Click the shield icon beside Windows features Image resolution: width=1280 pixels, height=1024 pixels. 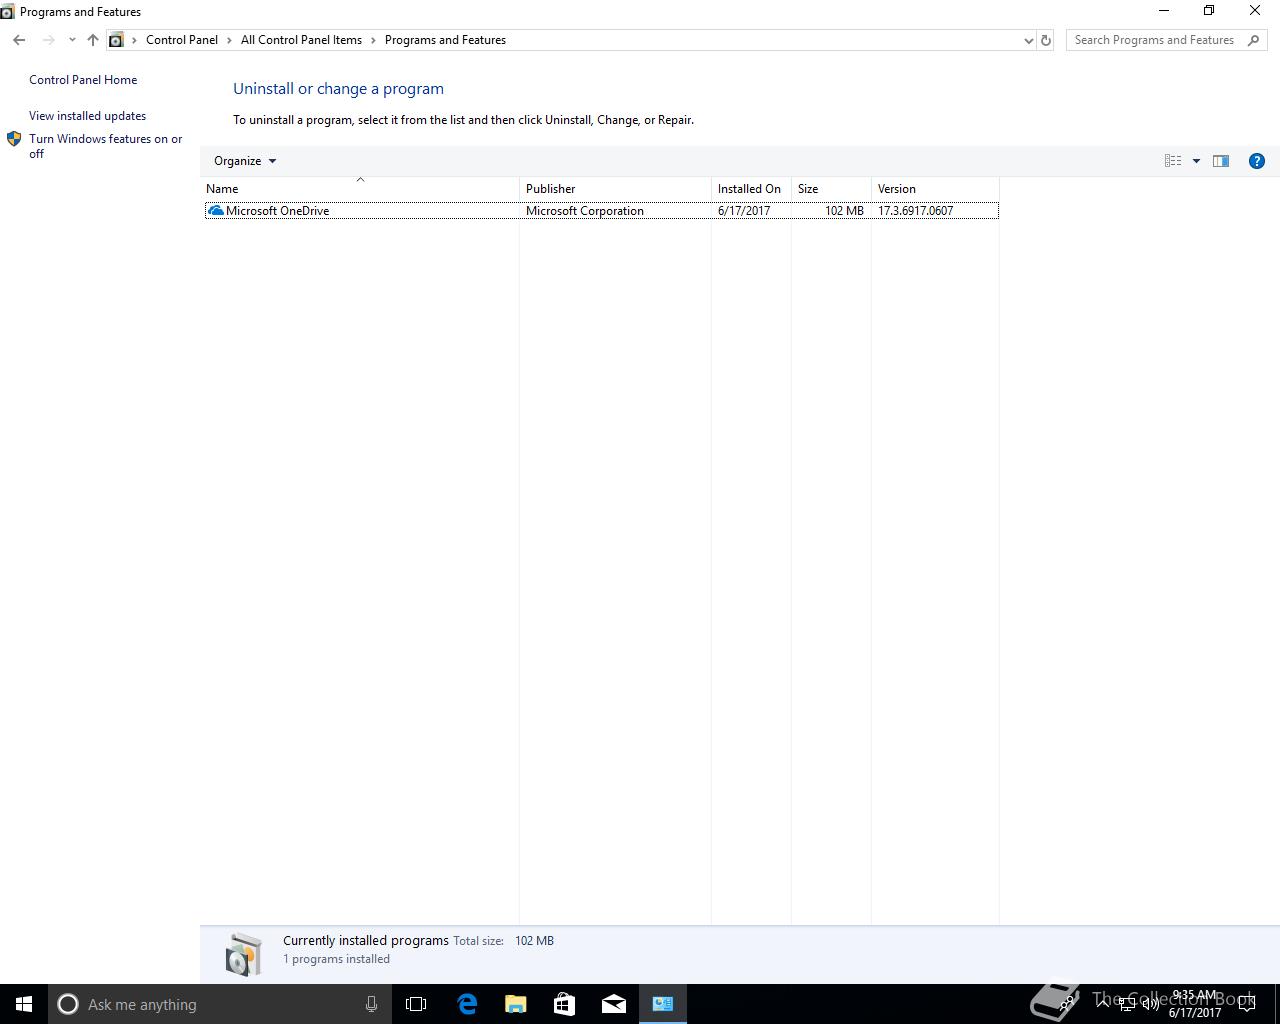click(14, 139)
